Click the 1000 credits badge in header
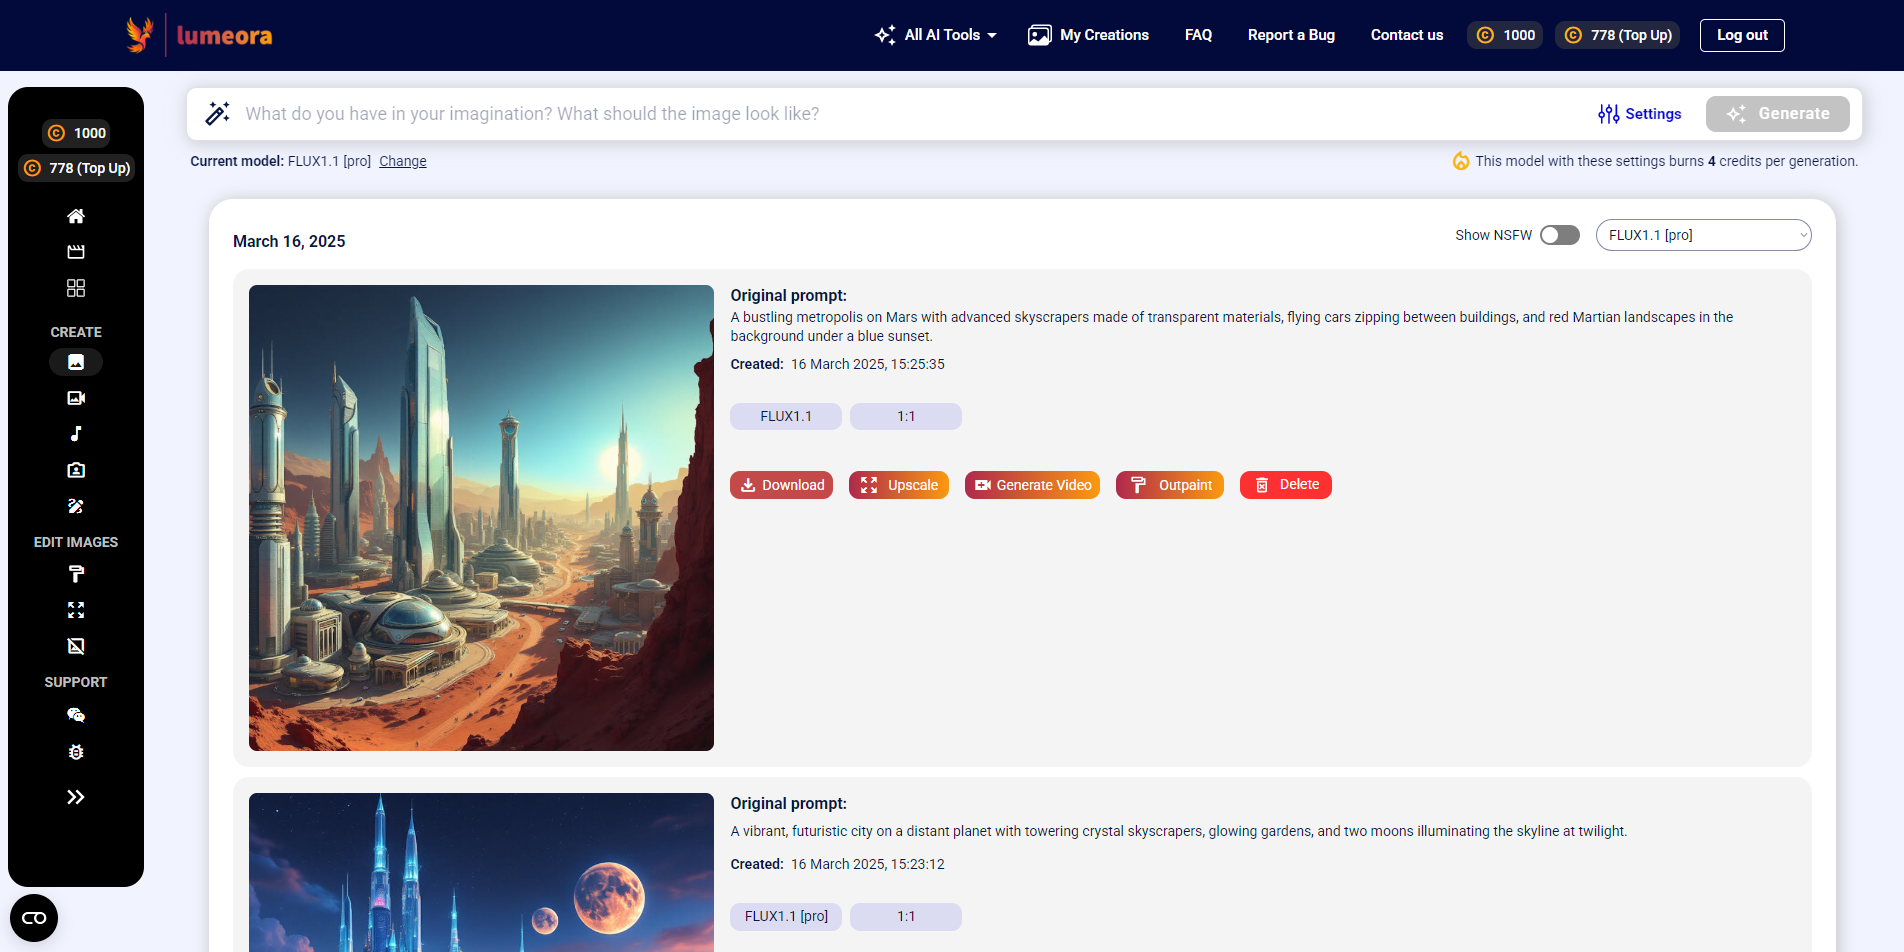 [x=1505, y=35]
